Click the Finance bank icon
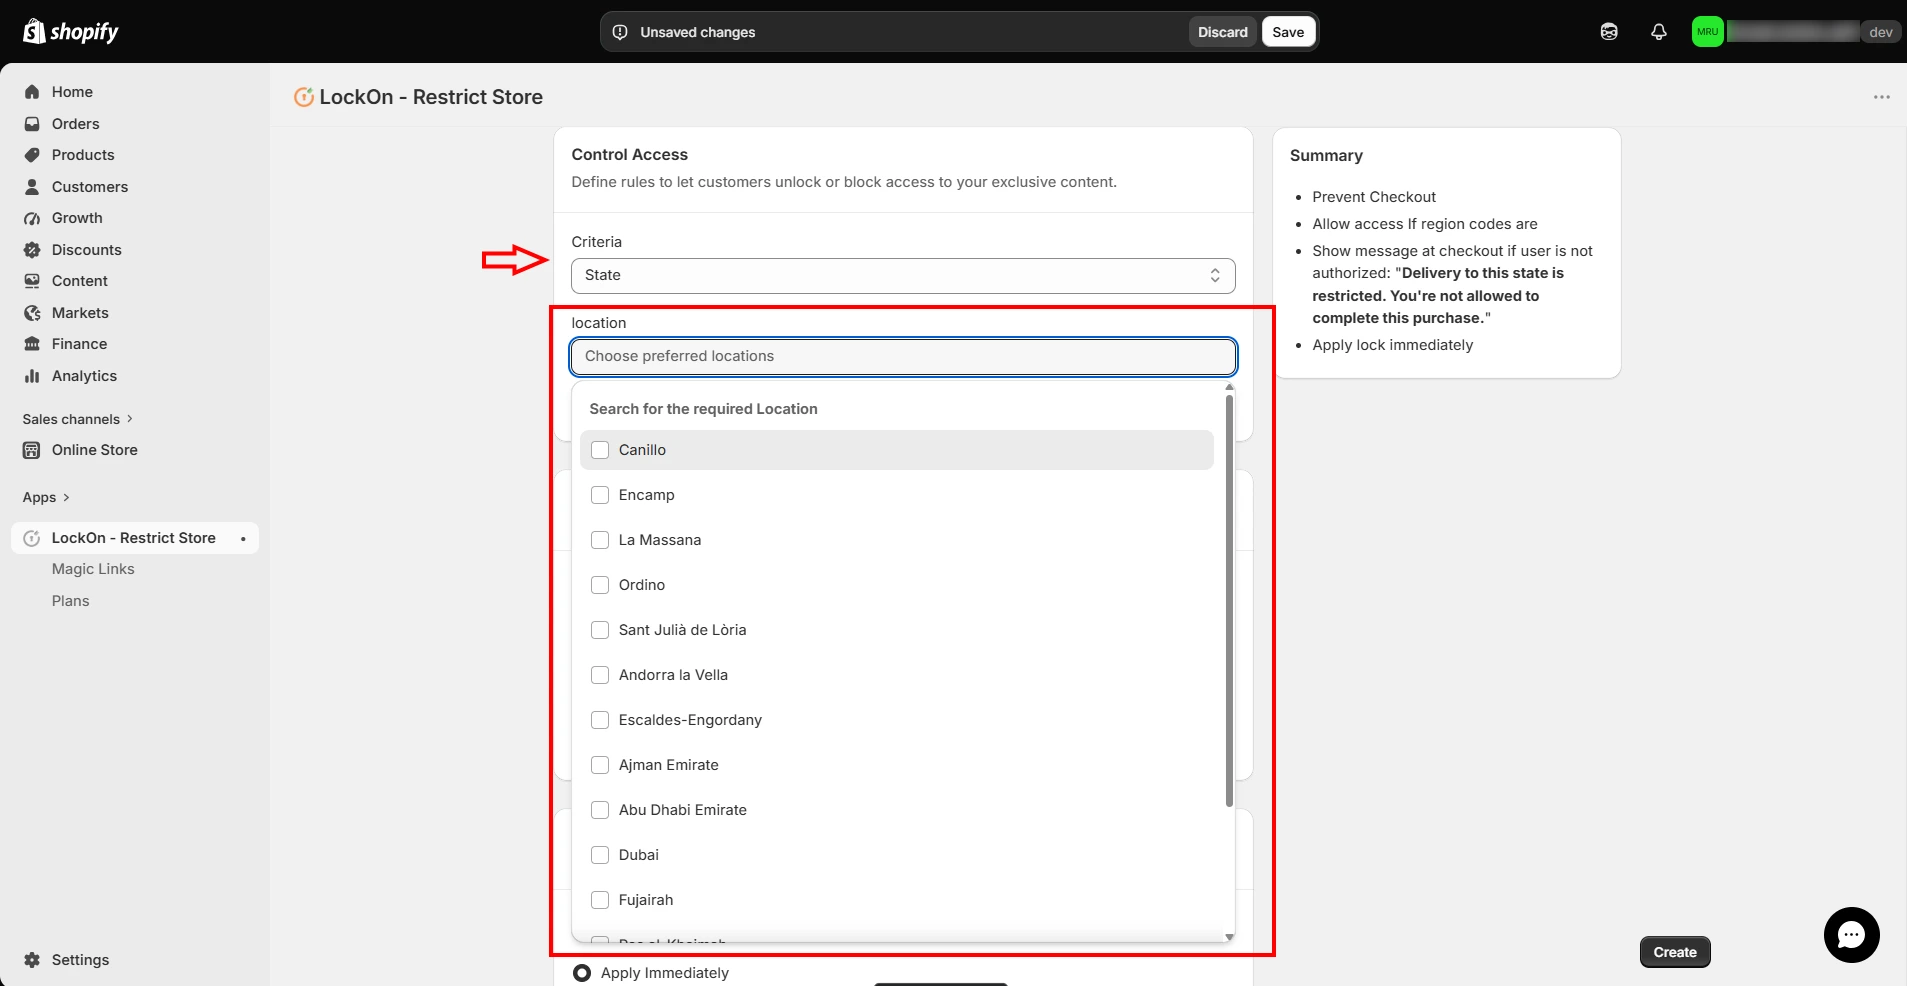This screenshot has height=986, width=1907. point(32,344)
